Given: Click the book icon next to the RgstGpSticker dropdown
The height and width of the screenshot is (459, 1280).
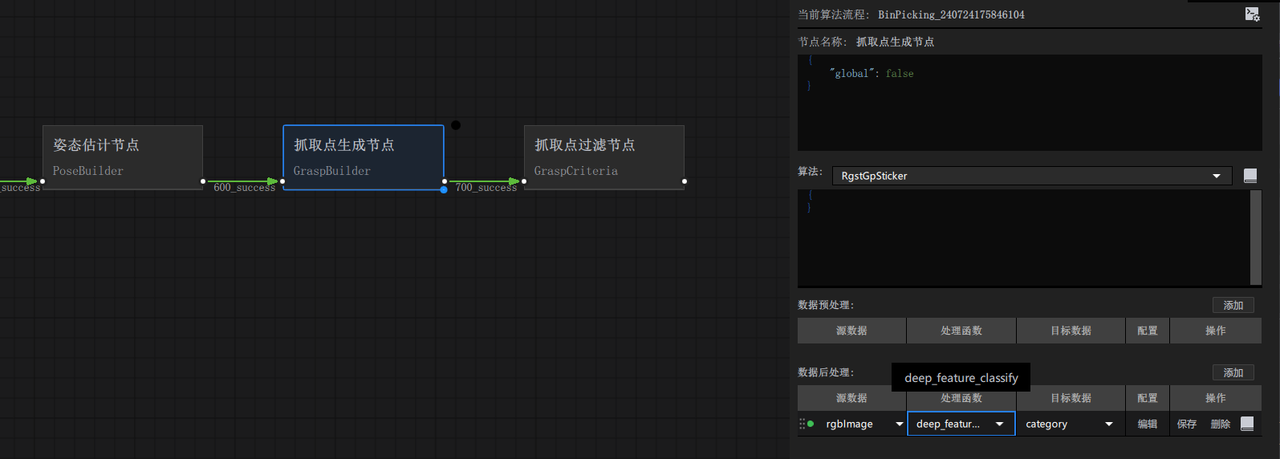Looking at the screenshot, I should [x=1250, y=176].
